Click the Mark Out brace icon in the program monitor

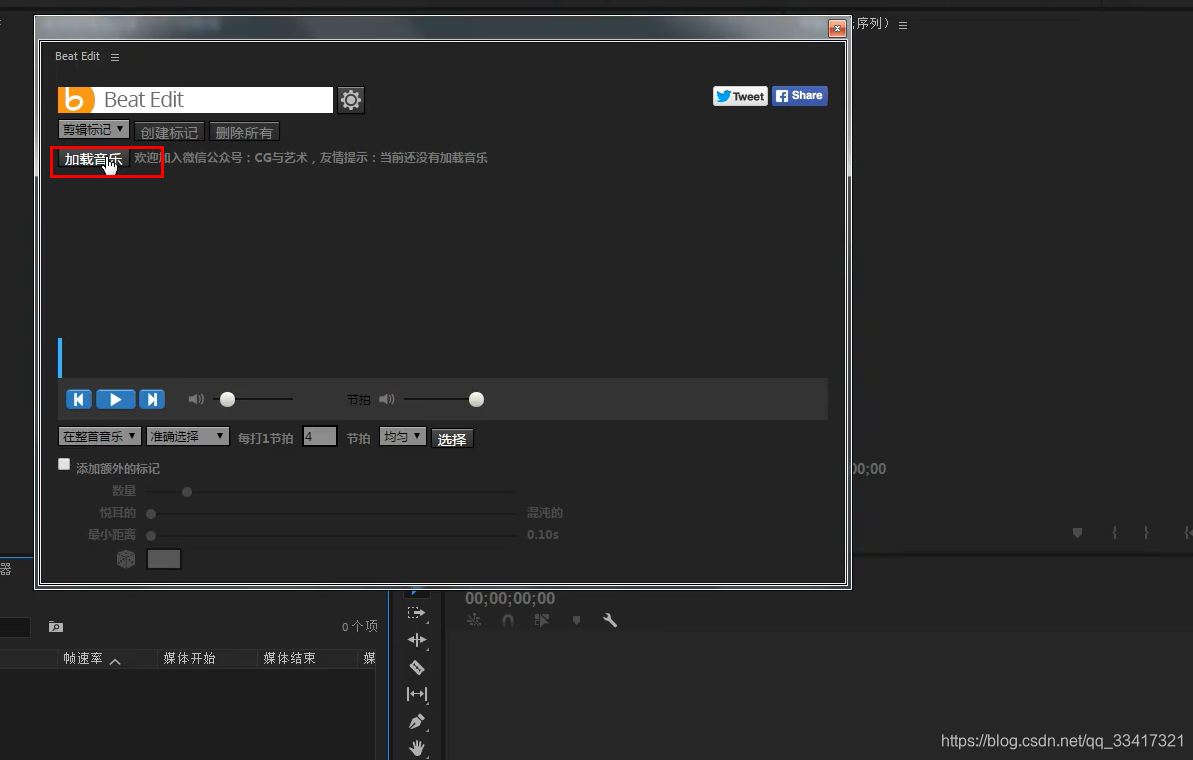click(1146, 533)
